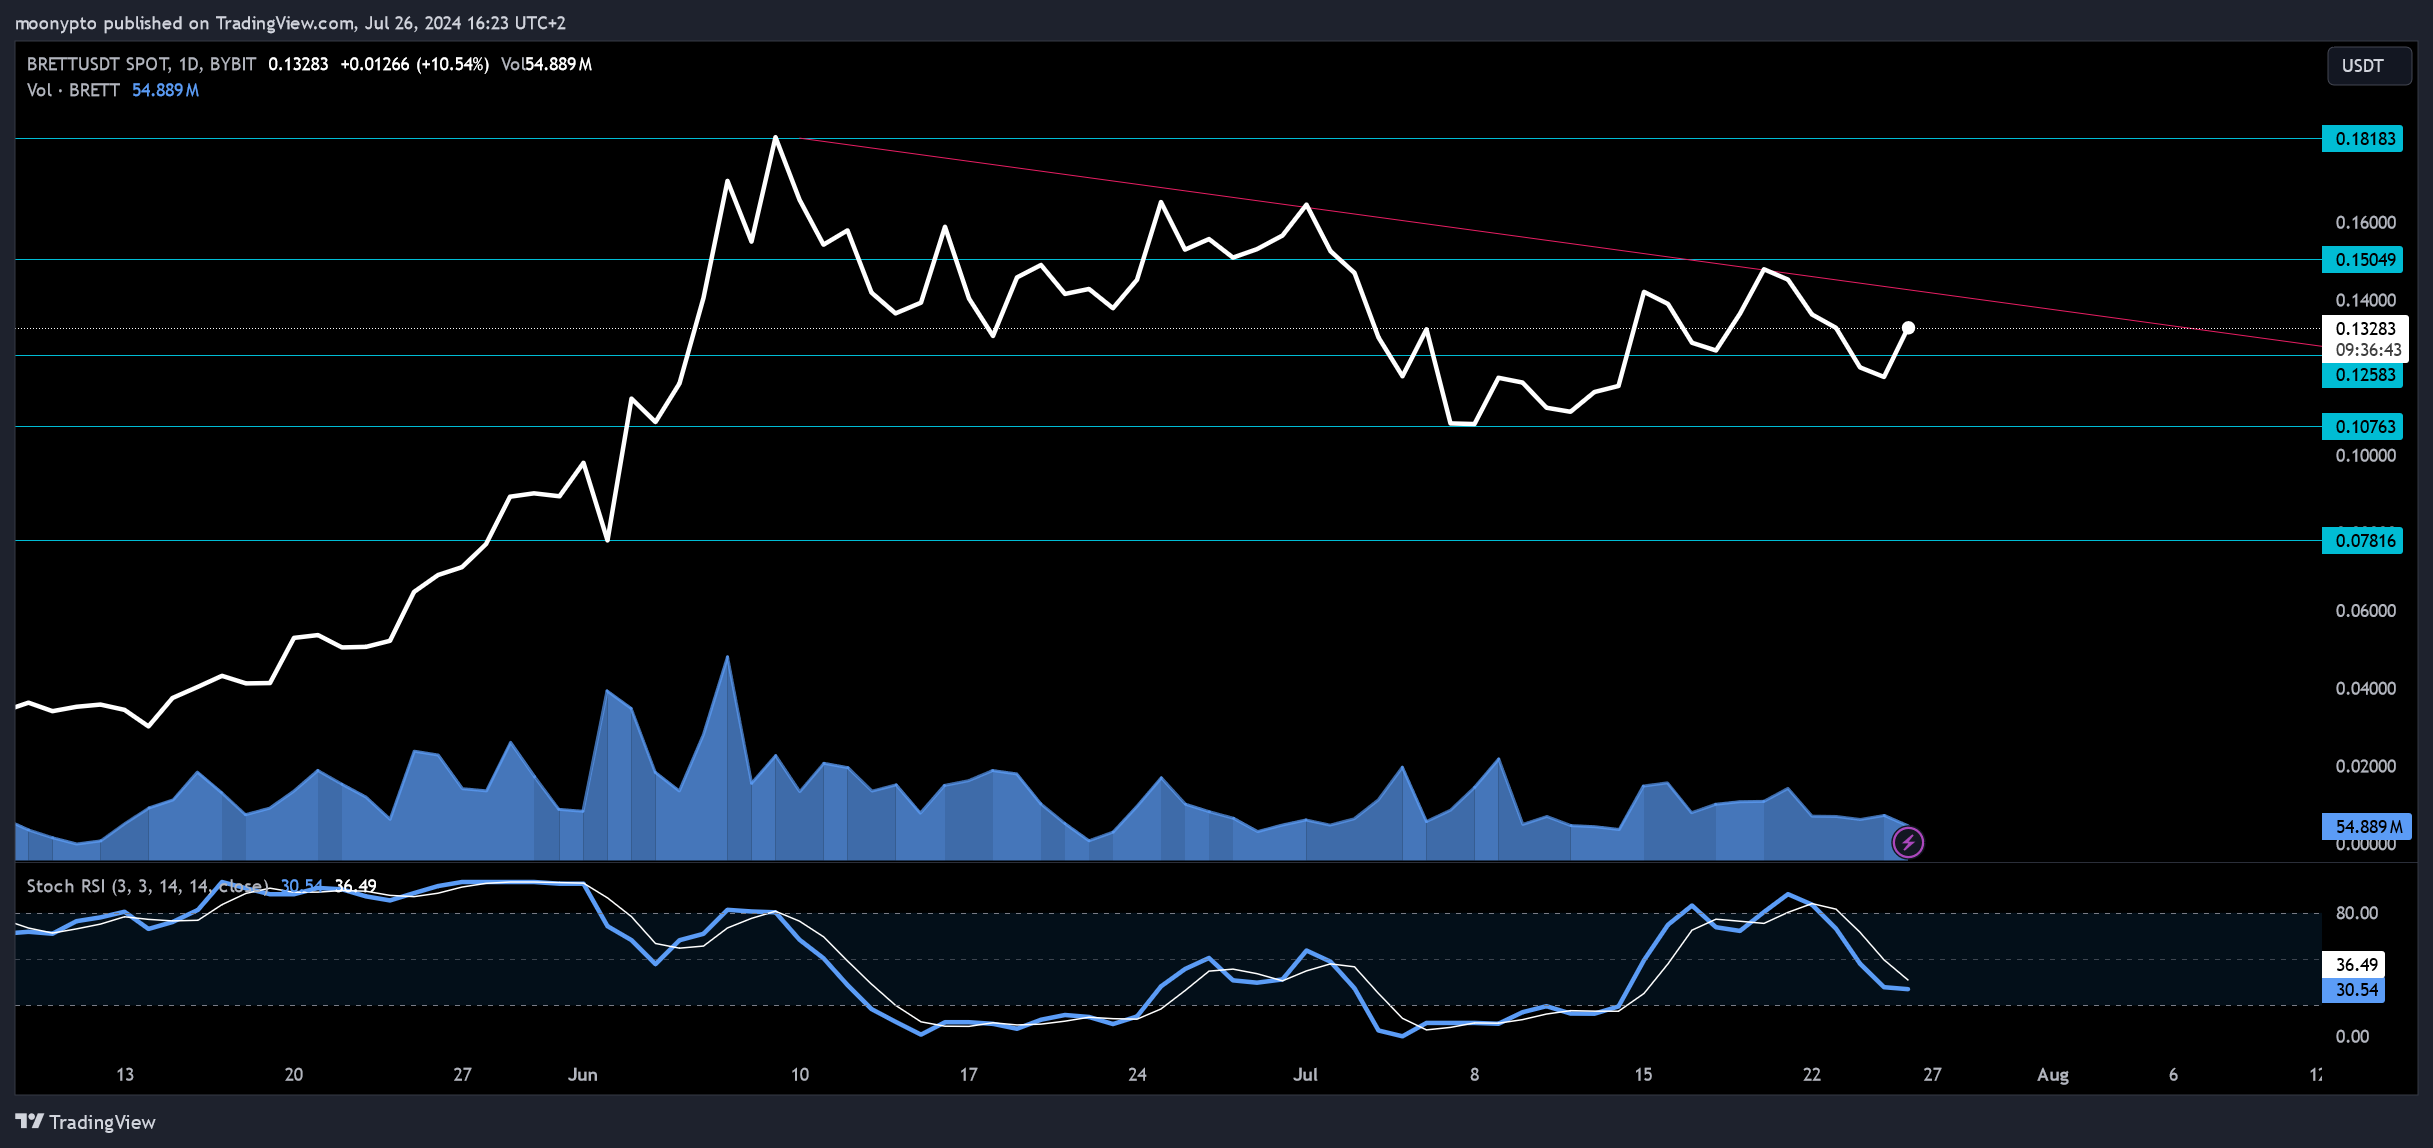Image resolution: width=2433 pixels, height=1148 pixels.
Task: Click the white last-price dot on chart
Action: pyautogui.click(x=1908, y=328)
